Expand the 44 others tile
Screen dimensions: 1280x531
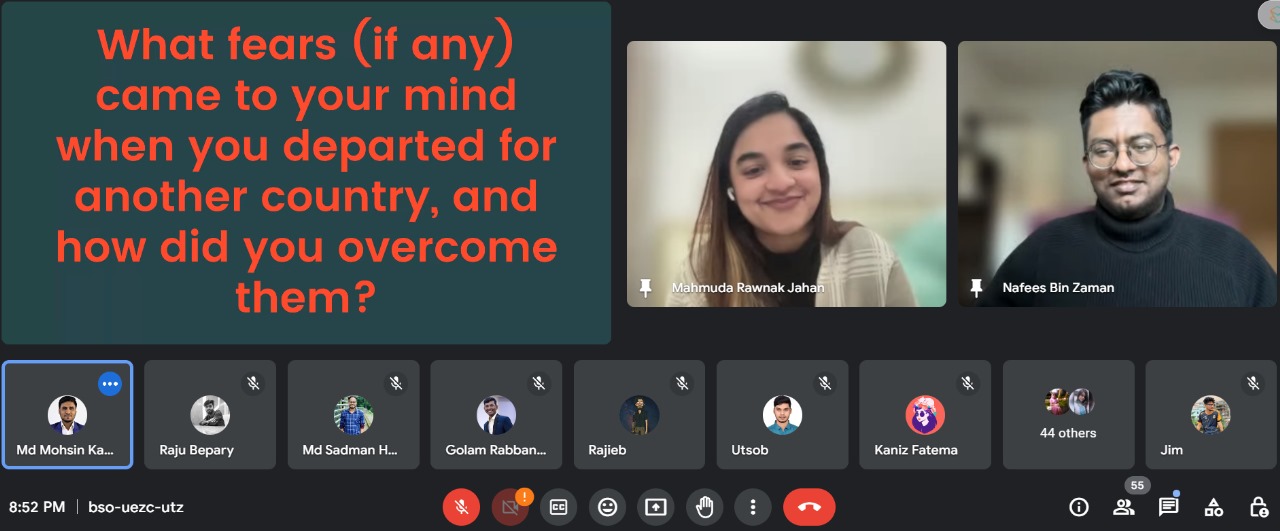coord(1068,415)
